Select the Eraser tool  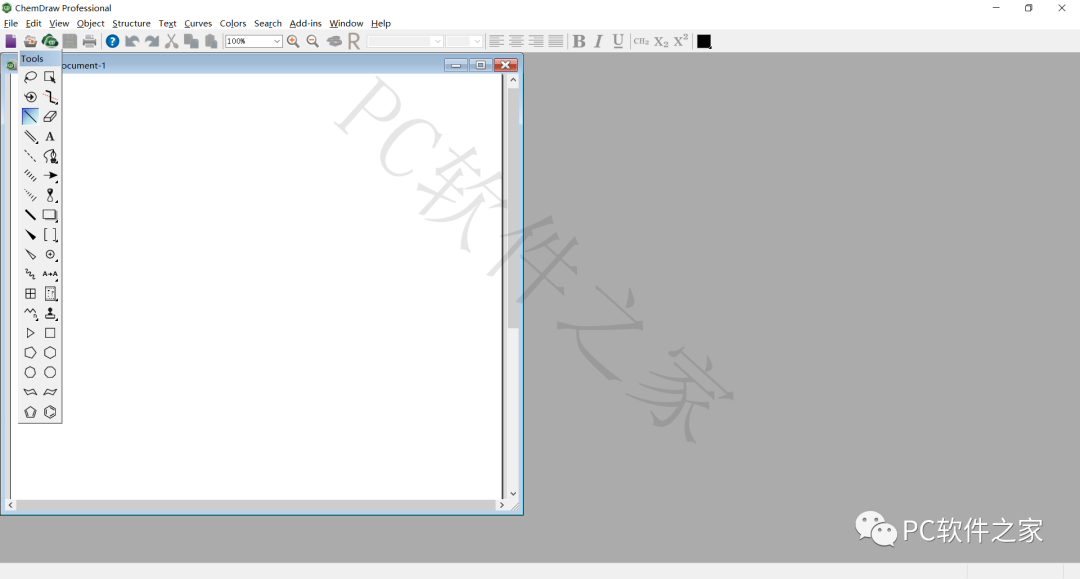coord(50,116)
